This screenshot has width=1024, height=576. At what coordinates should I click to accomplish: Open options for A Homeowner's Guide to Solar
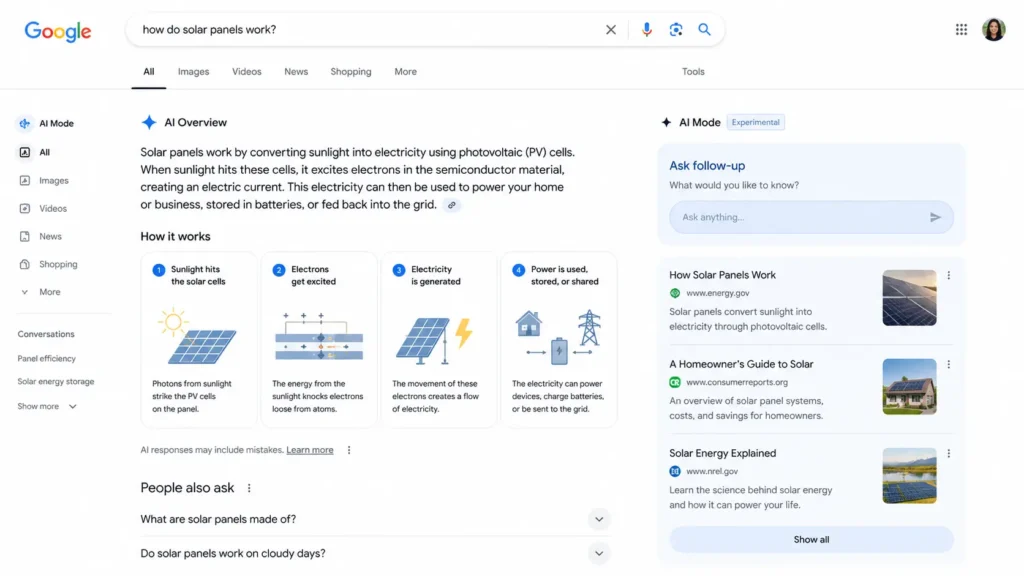(948, 364)
